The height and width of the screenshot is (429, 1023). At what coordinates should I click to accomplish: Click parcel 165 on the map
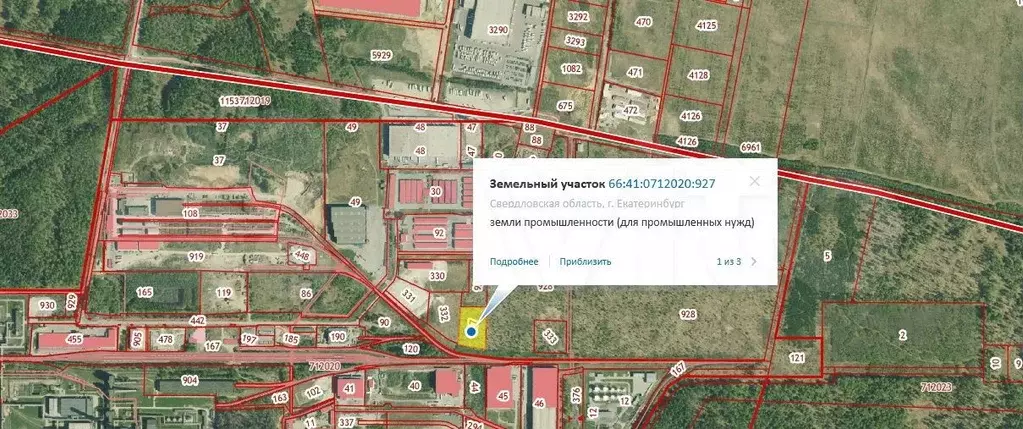click(145, 292)
